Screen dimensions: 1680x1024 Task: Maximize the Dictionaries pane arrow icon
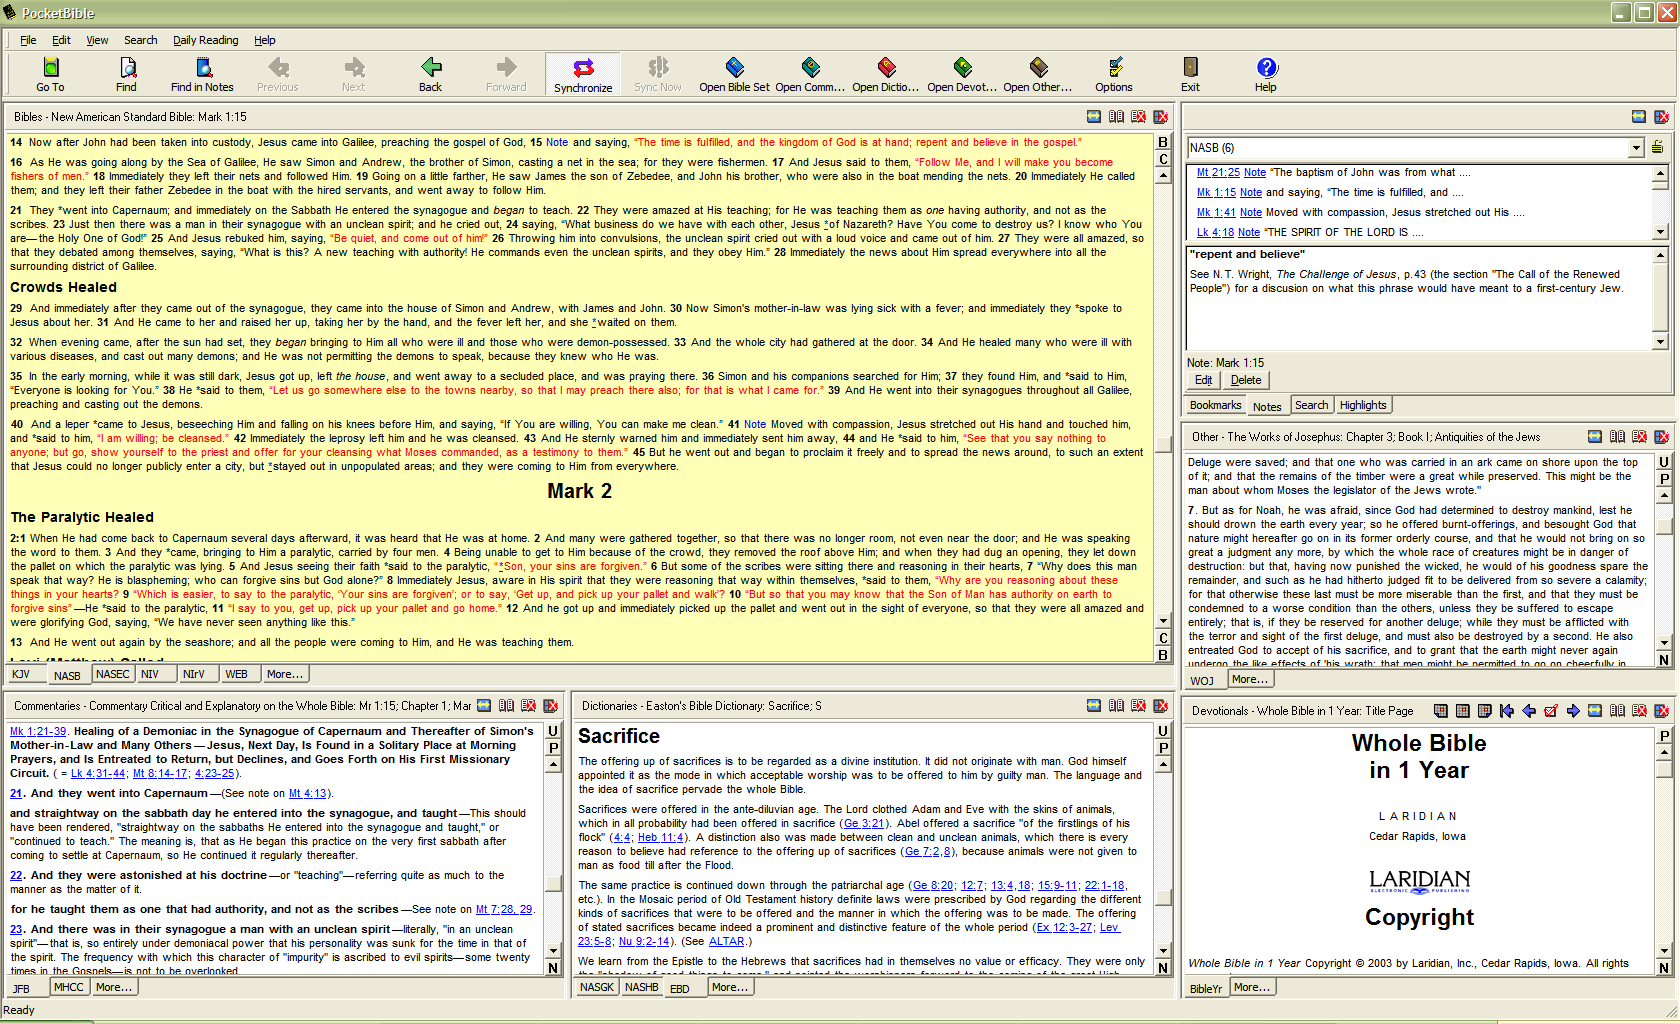point(1094,706)
